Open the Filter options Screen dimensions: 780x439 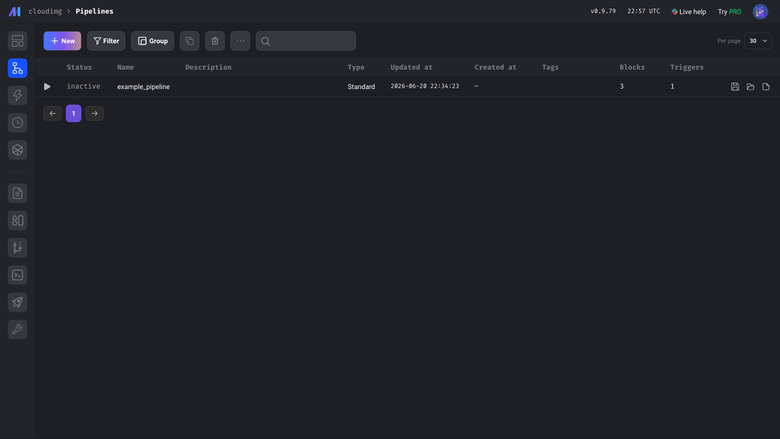point(106,41)
